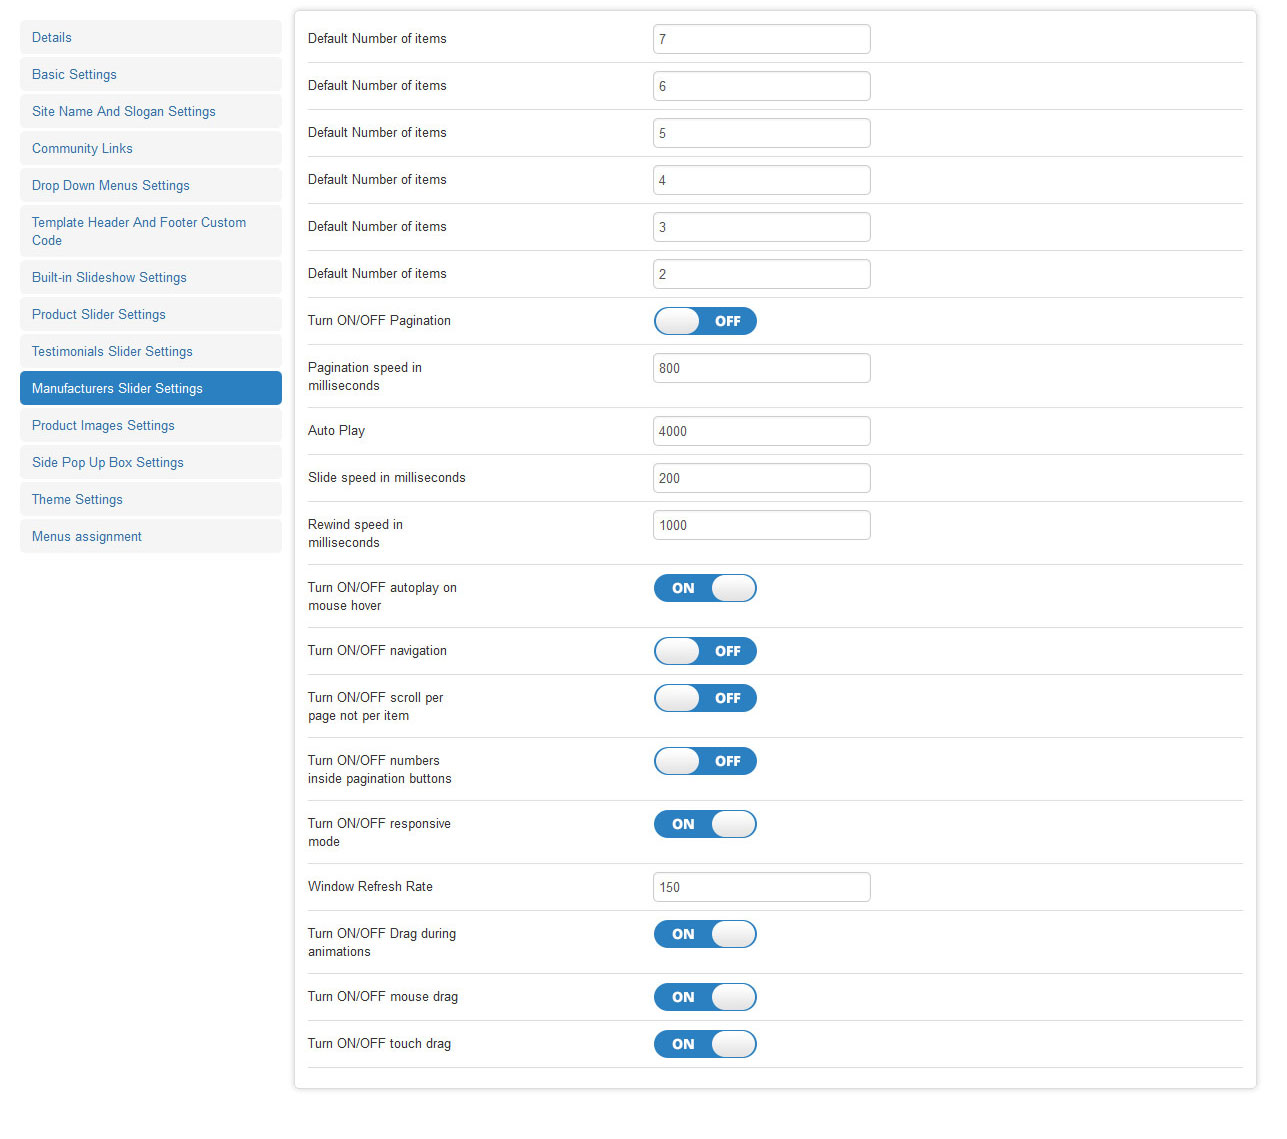Click the Pagination speed in milliseconds label
The height and width of the screenshot is (1139, 1287).
click(365, 376)
